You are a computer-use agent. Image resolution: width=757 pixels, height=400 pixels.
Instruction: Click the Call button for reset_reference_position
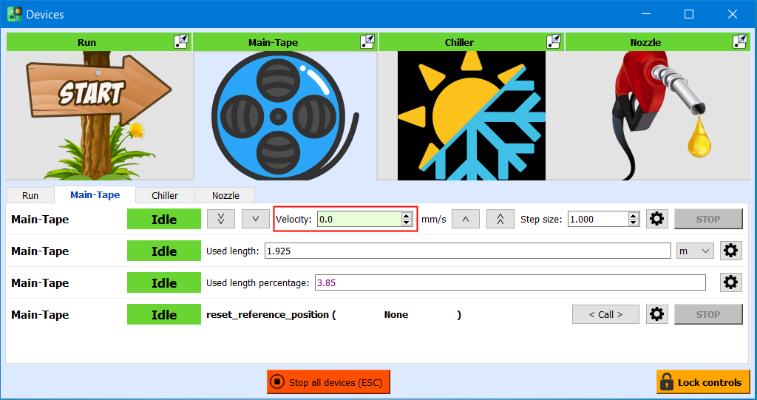[605, 315]
